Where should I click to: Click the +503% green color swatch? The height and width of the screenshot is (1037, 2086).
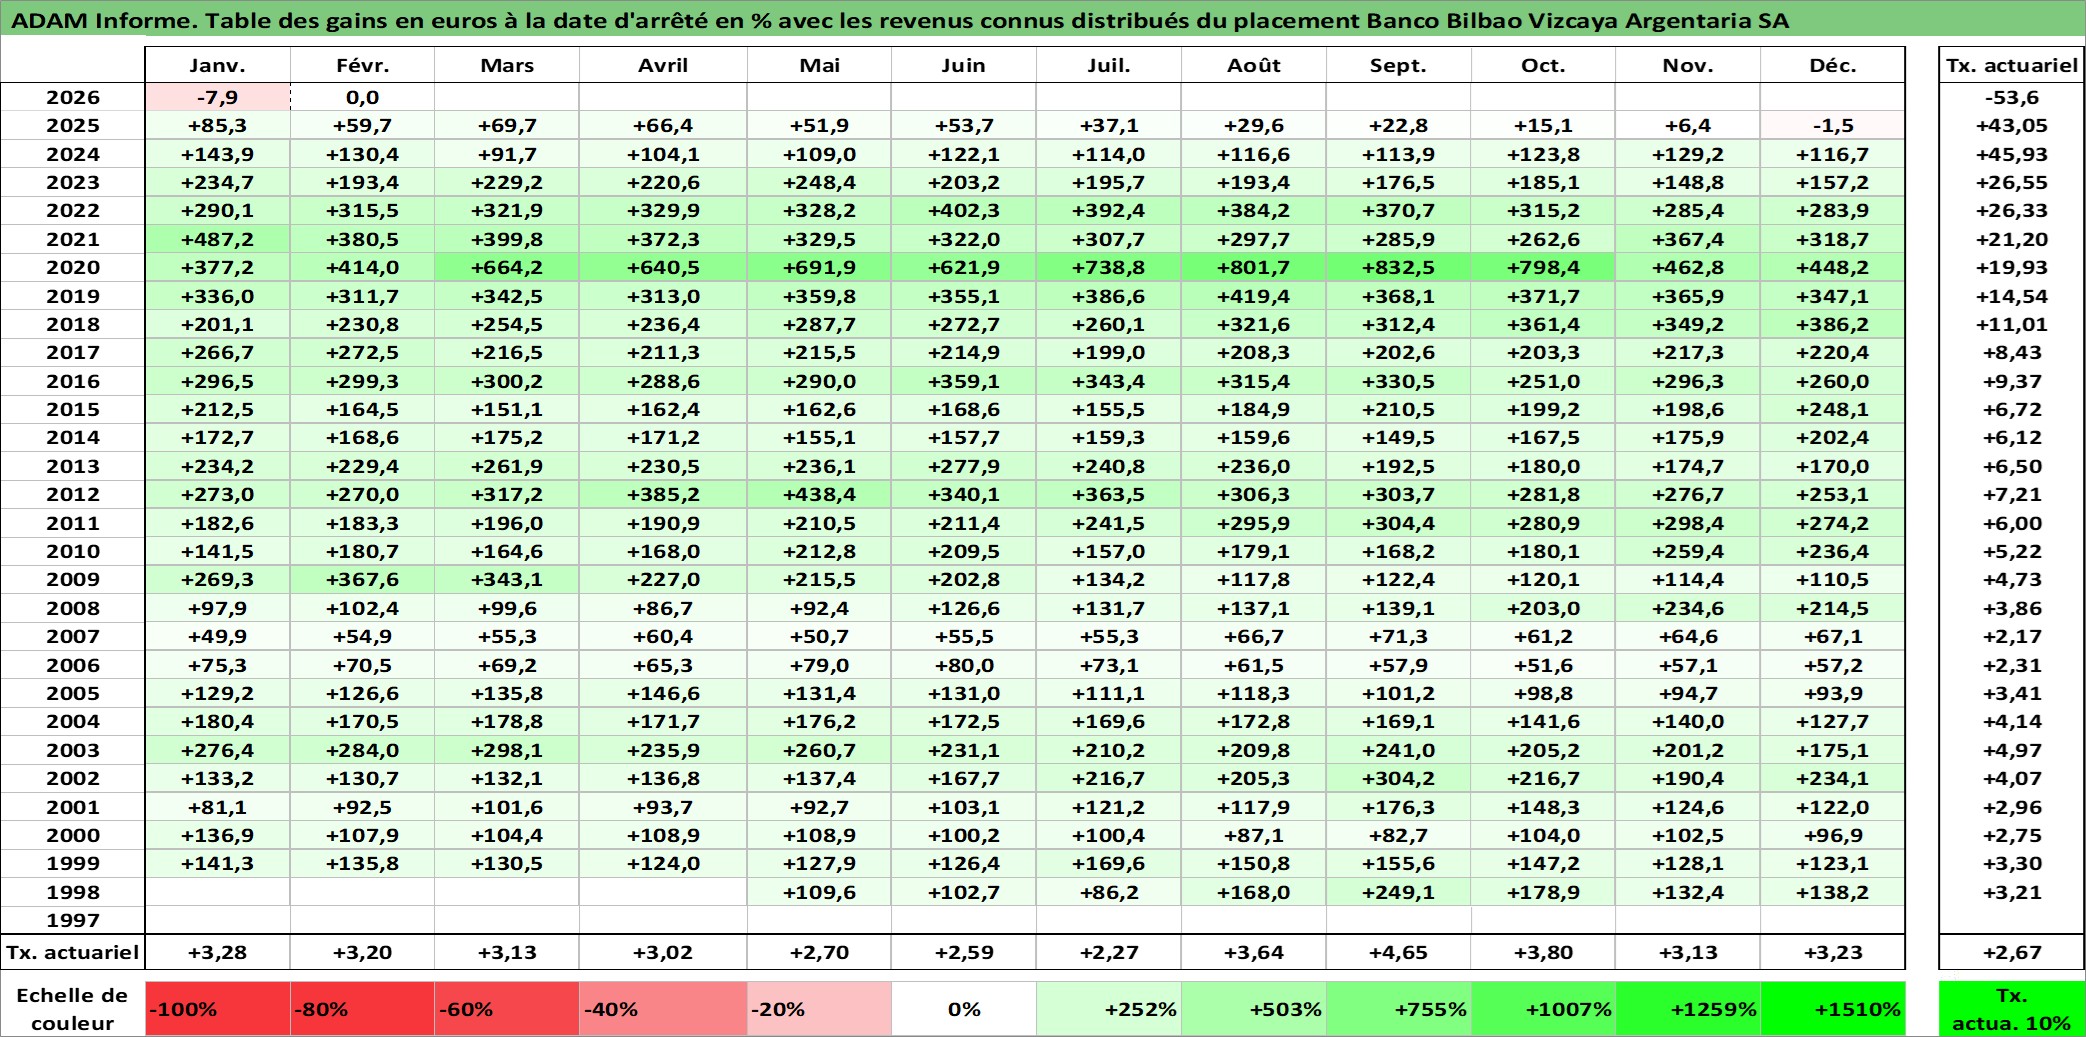pos(1254,1009)
